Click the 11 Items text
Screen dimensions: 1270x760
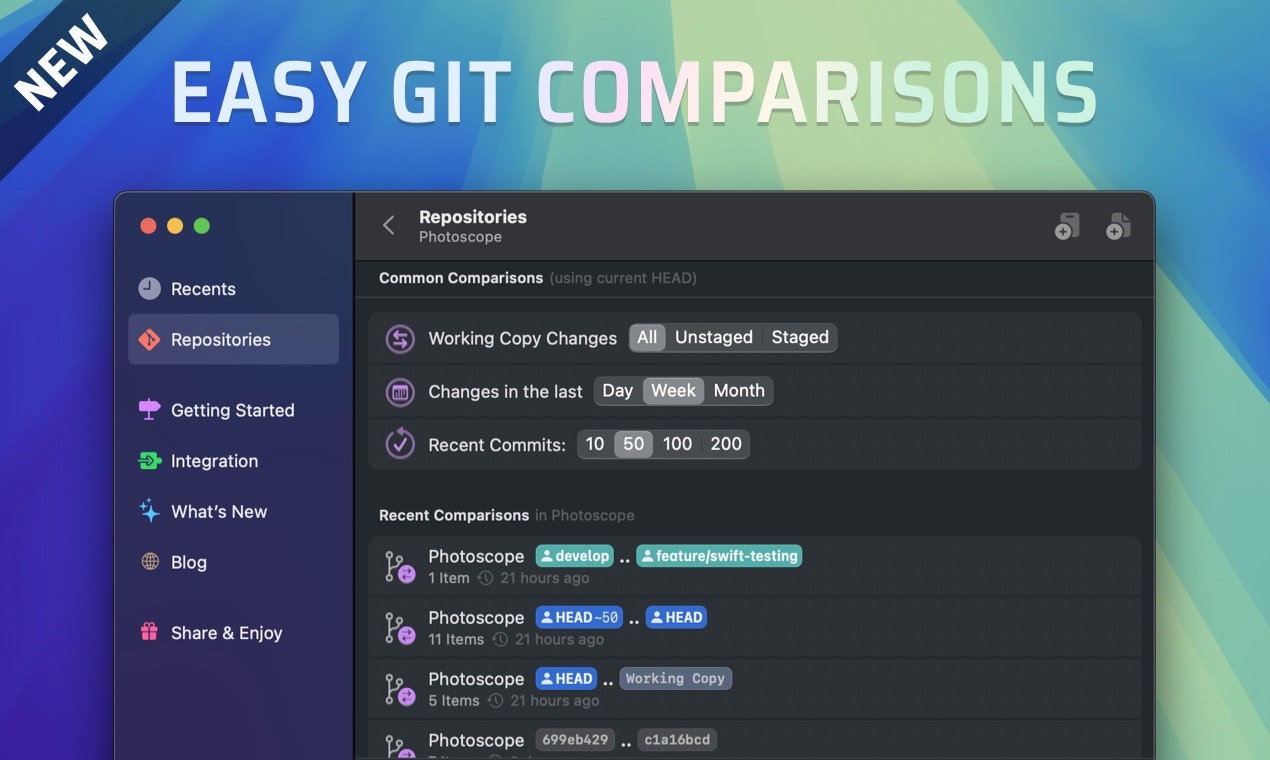coord(456,640)
